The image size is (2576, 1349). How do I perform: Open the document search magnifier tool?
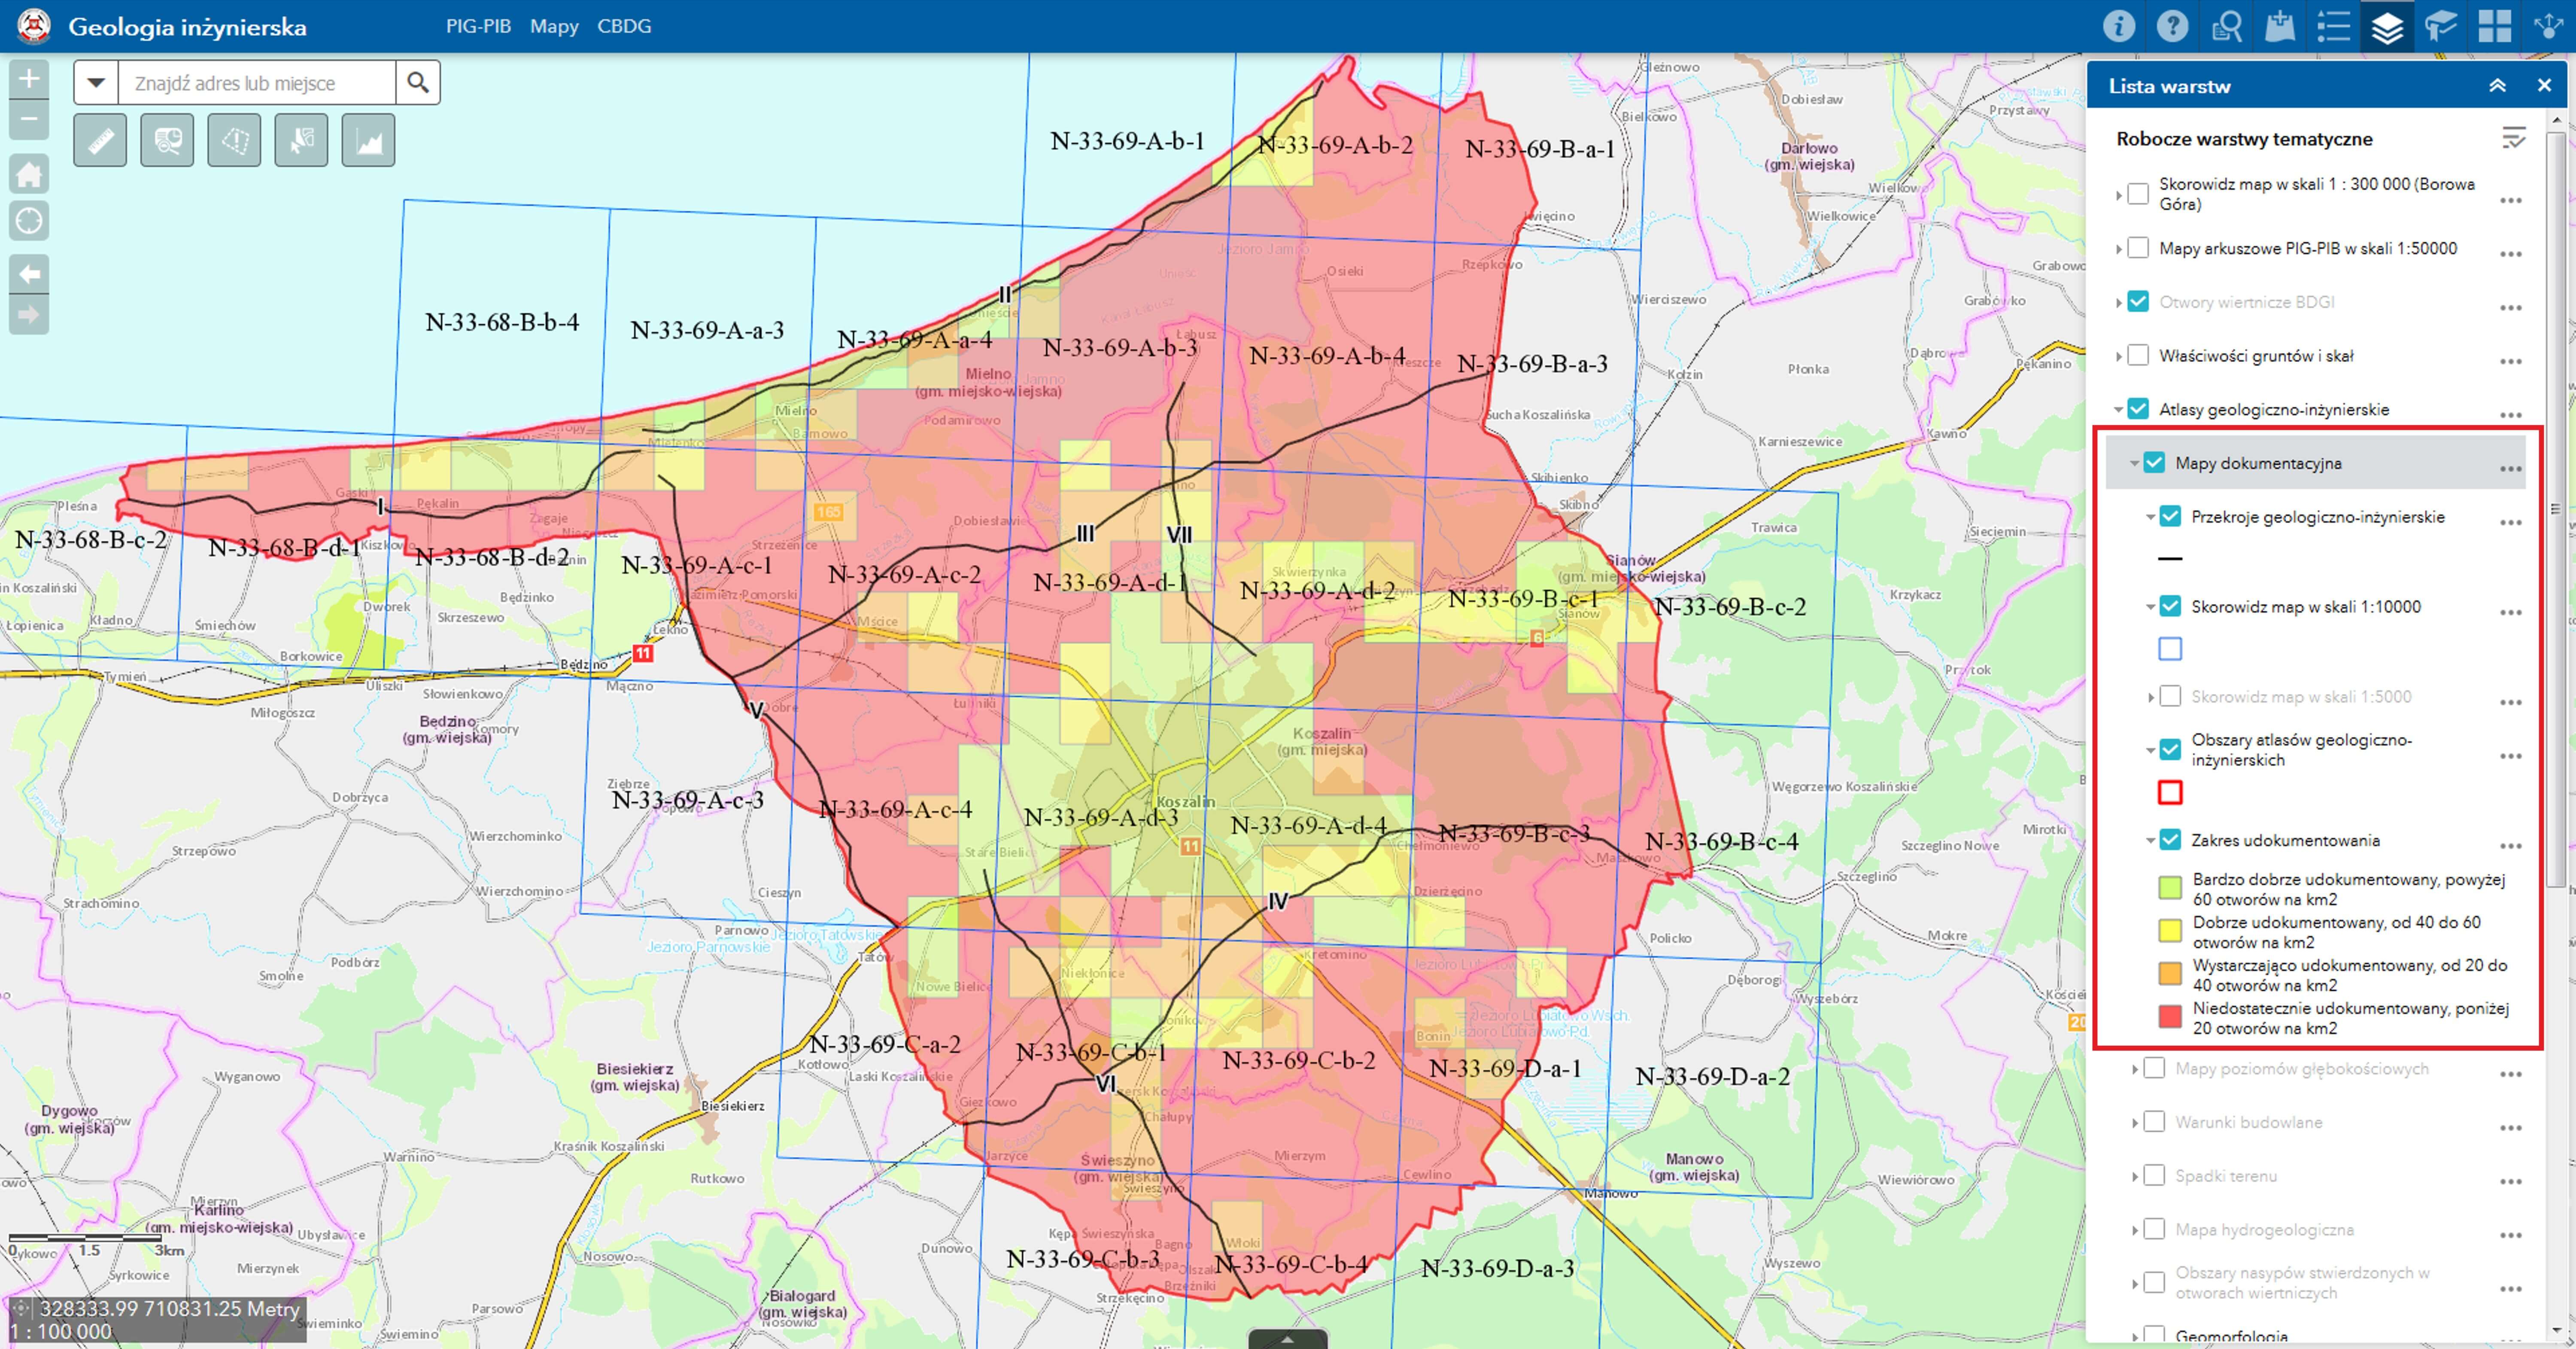pos(2226,26)
